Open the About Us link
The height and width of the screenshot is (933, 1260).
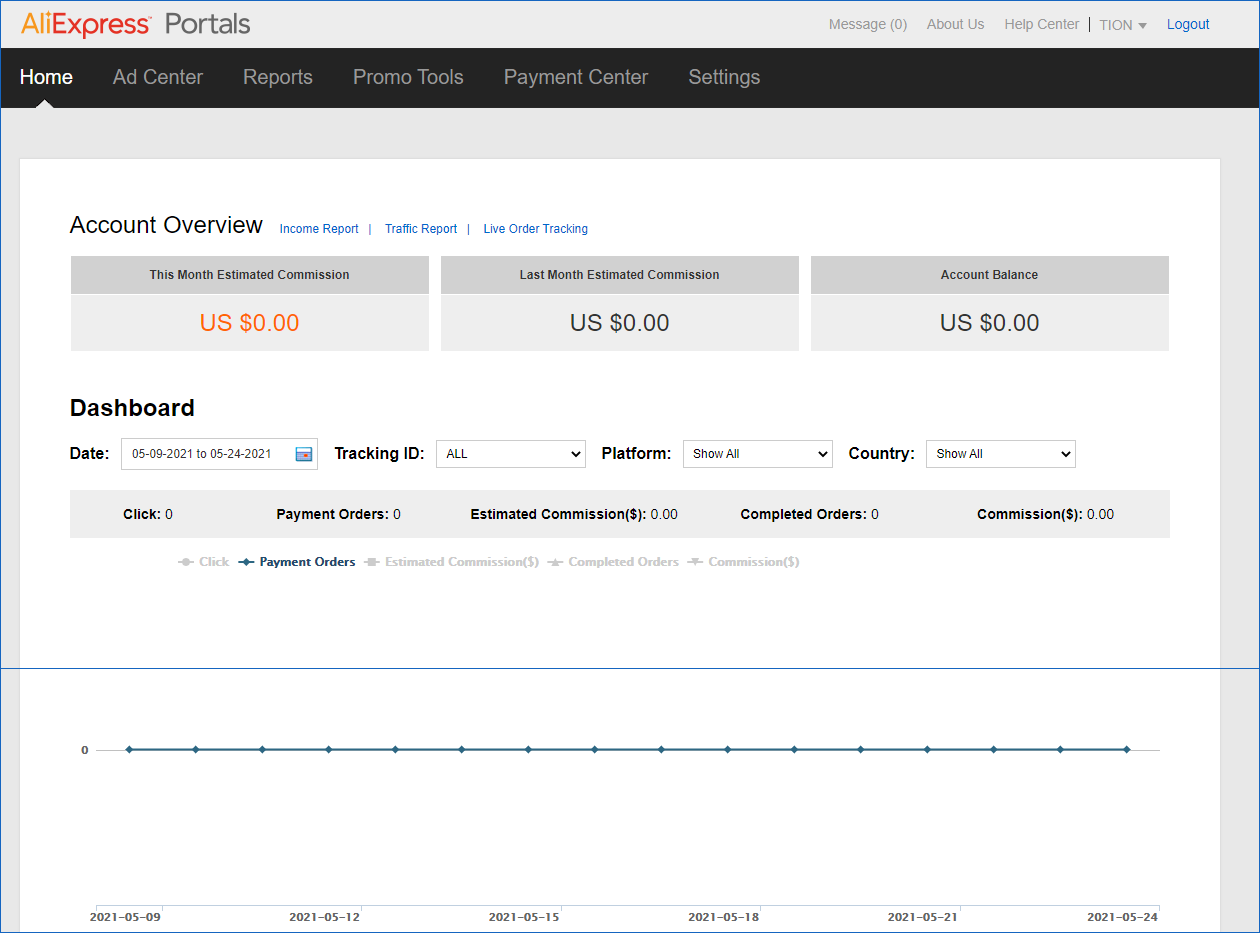(x=955, y=24)
